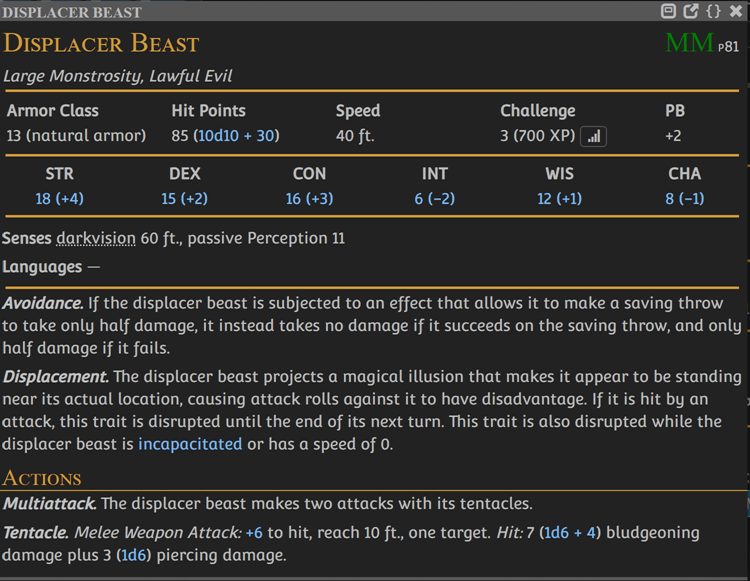This screenshot has height=581, width=750.
Task: Open the MM source link
Action: [689, 44]
